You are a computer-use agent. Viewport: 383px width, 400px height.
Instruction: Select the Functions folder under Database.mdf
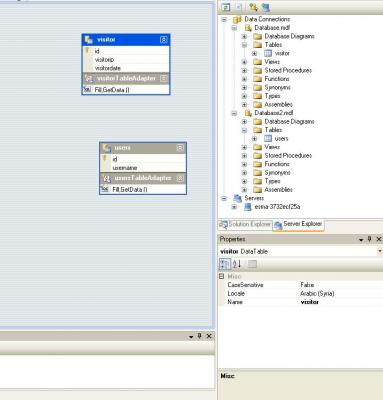click(277, 79)
